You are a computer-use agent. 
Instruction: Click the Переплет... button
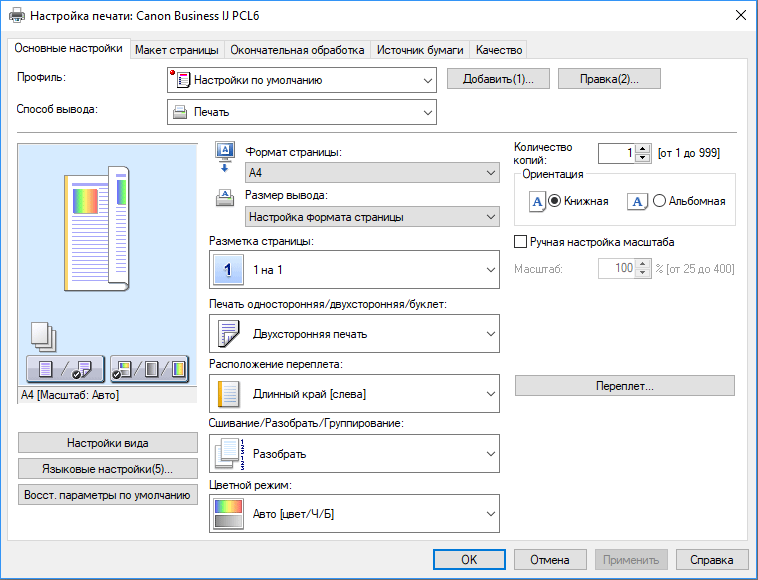coord(625,386)
